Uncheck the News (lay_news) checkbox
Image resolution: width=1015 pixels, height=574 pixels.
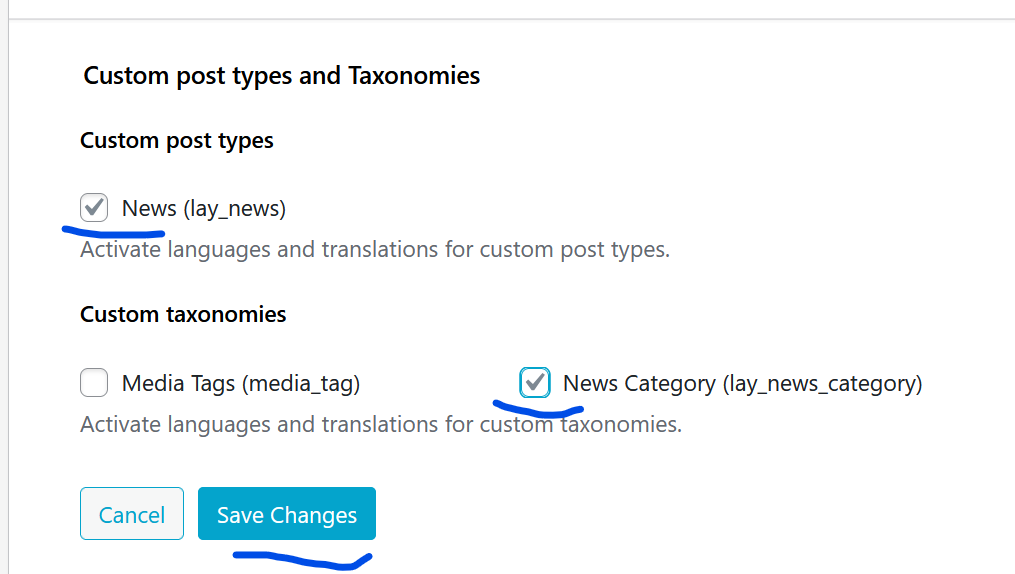(94, 208)
